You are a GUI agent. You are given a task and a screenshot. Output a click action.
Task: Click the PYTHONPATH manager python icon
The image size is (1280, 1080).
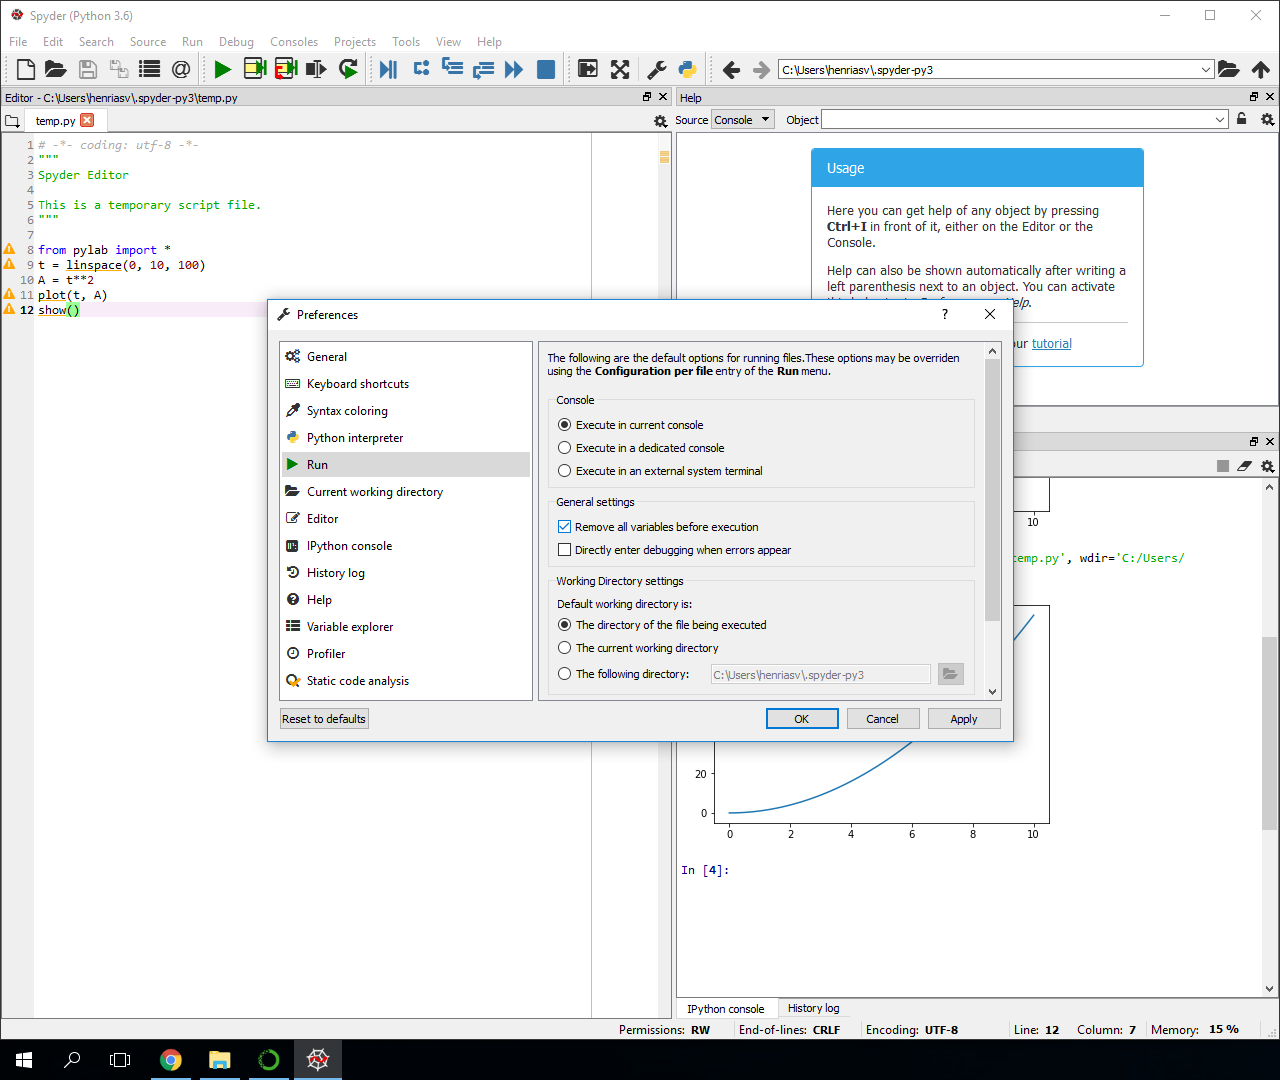(687, 69)
